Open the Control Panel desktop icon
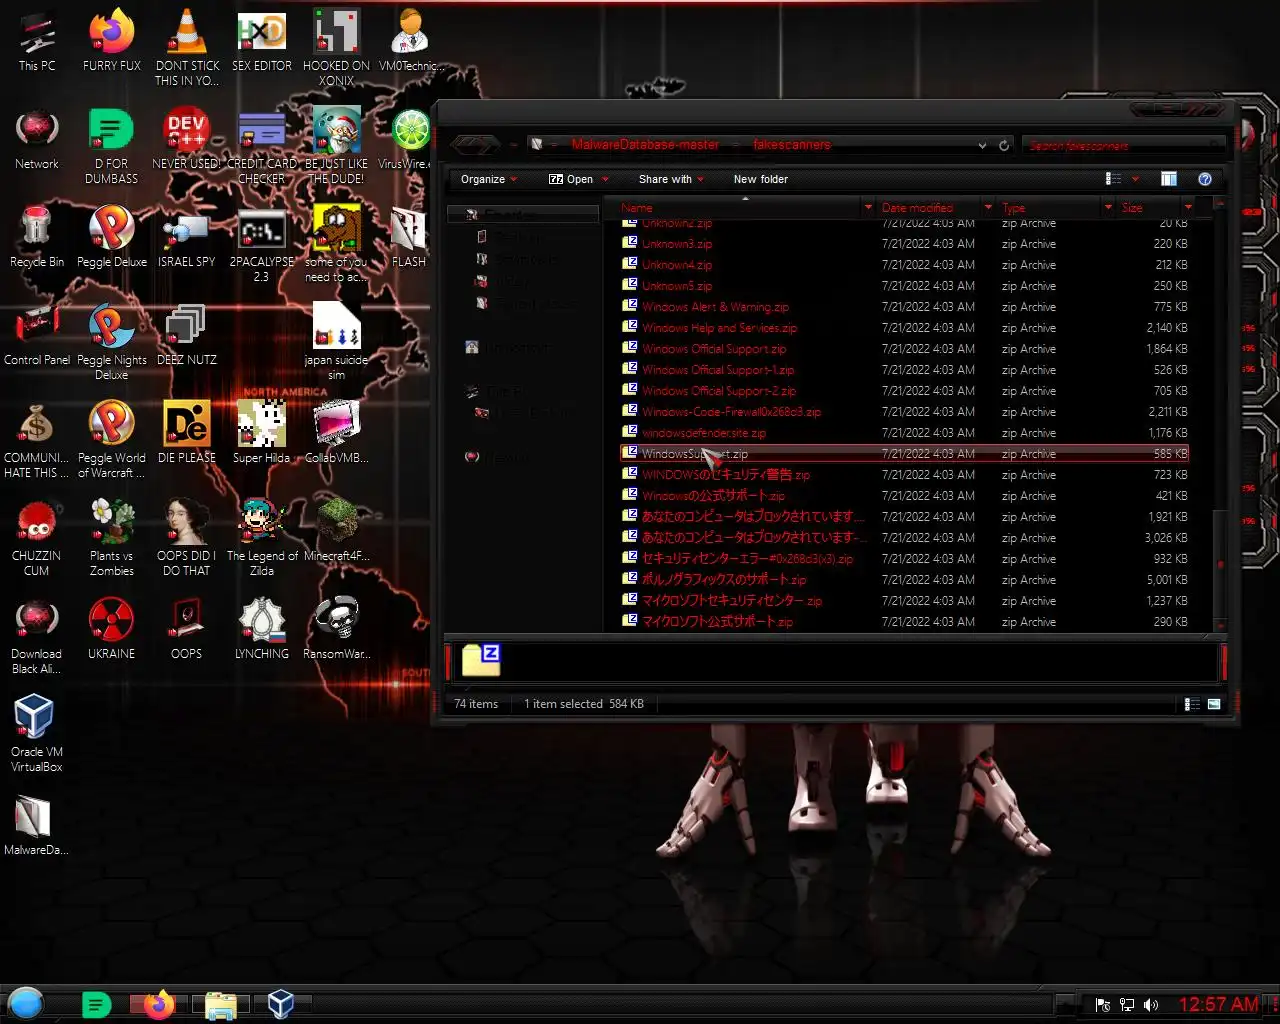This screenshot has width=1280, height=1024. [x=37, y=336]
